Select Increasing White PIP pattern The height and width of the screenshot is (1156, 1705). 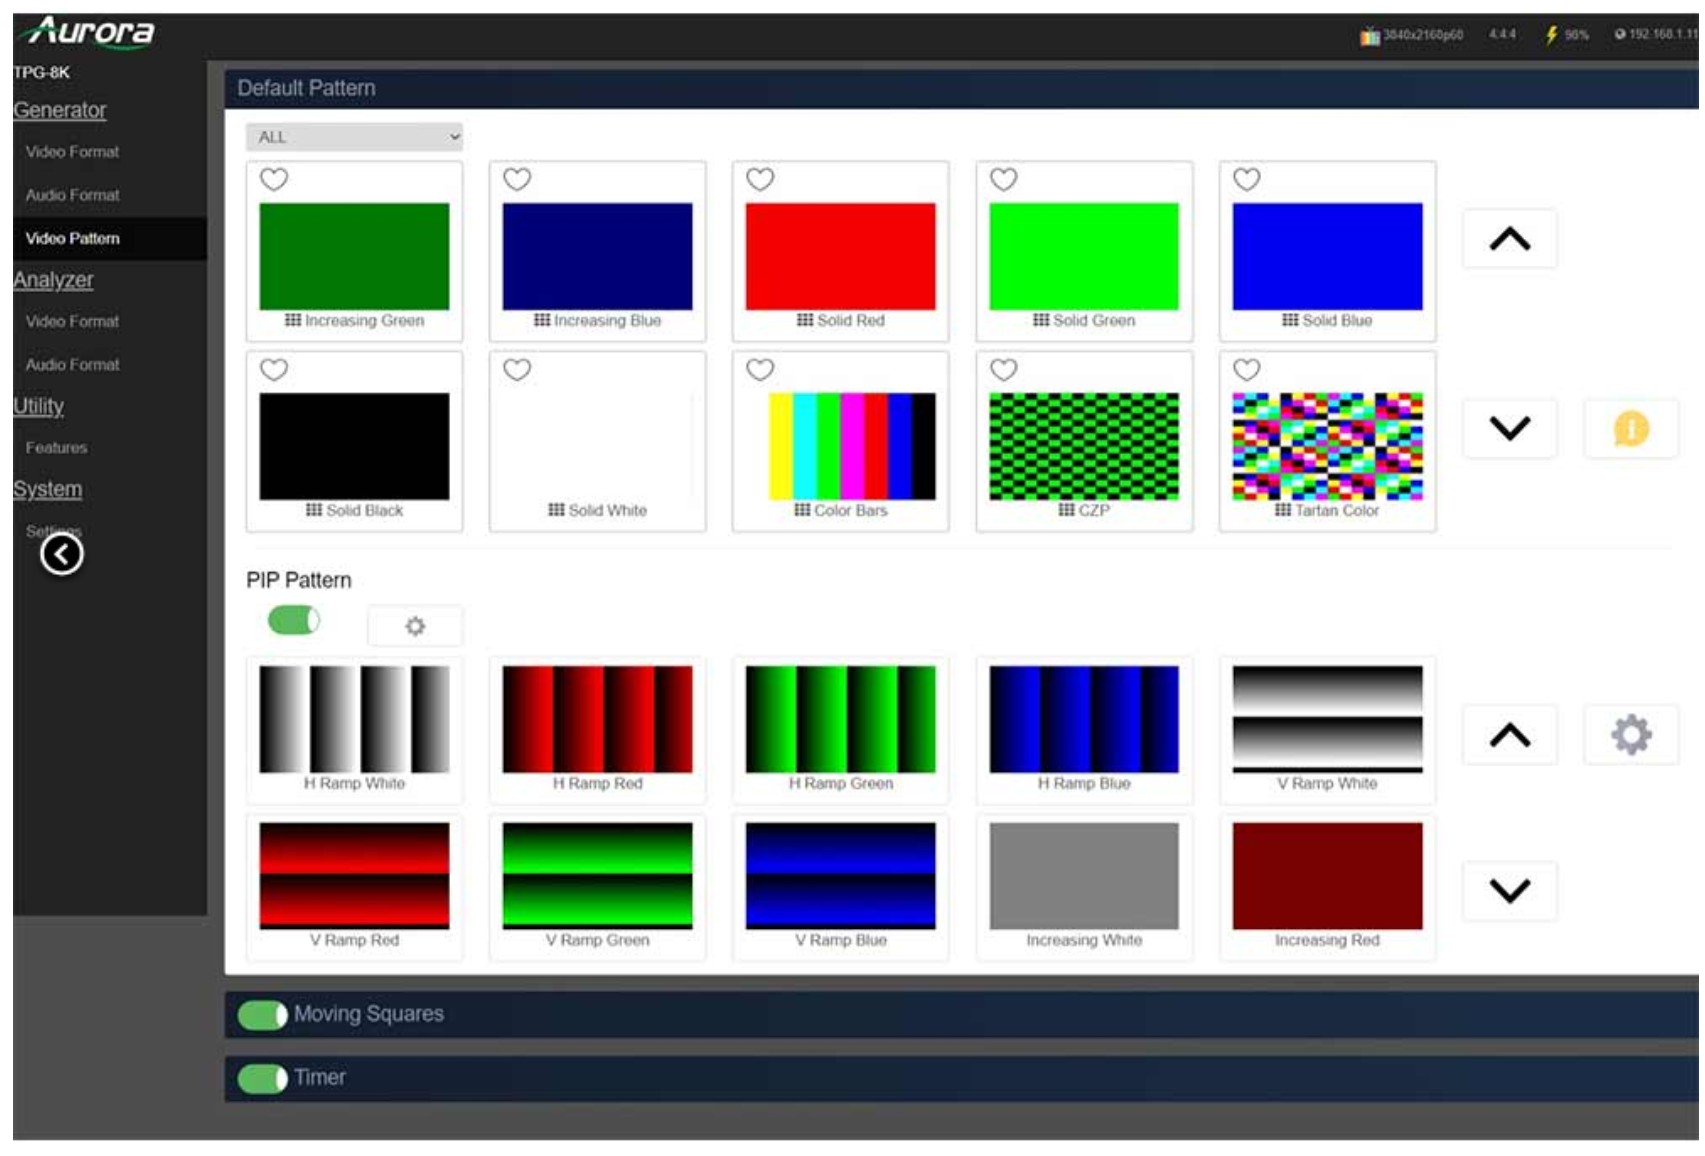click(1084, 876)
